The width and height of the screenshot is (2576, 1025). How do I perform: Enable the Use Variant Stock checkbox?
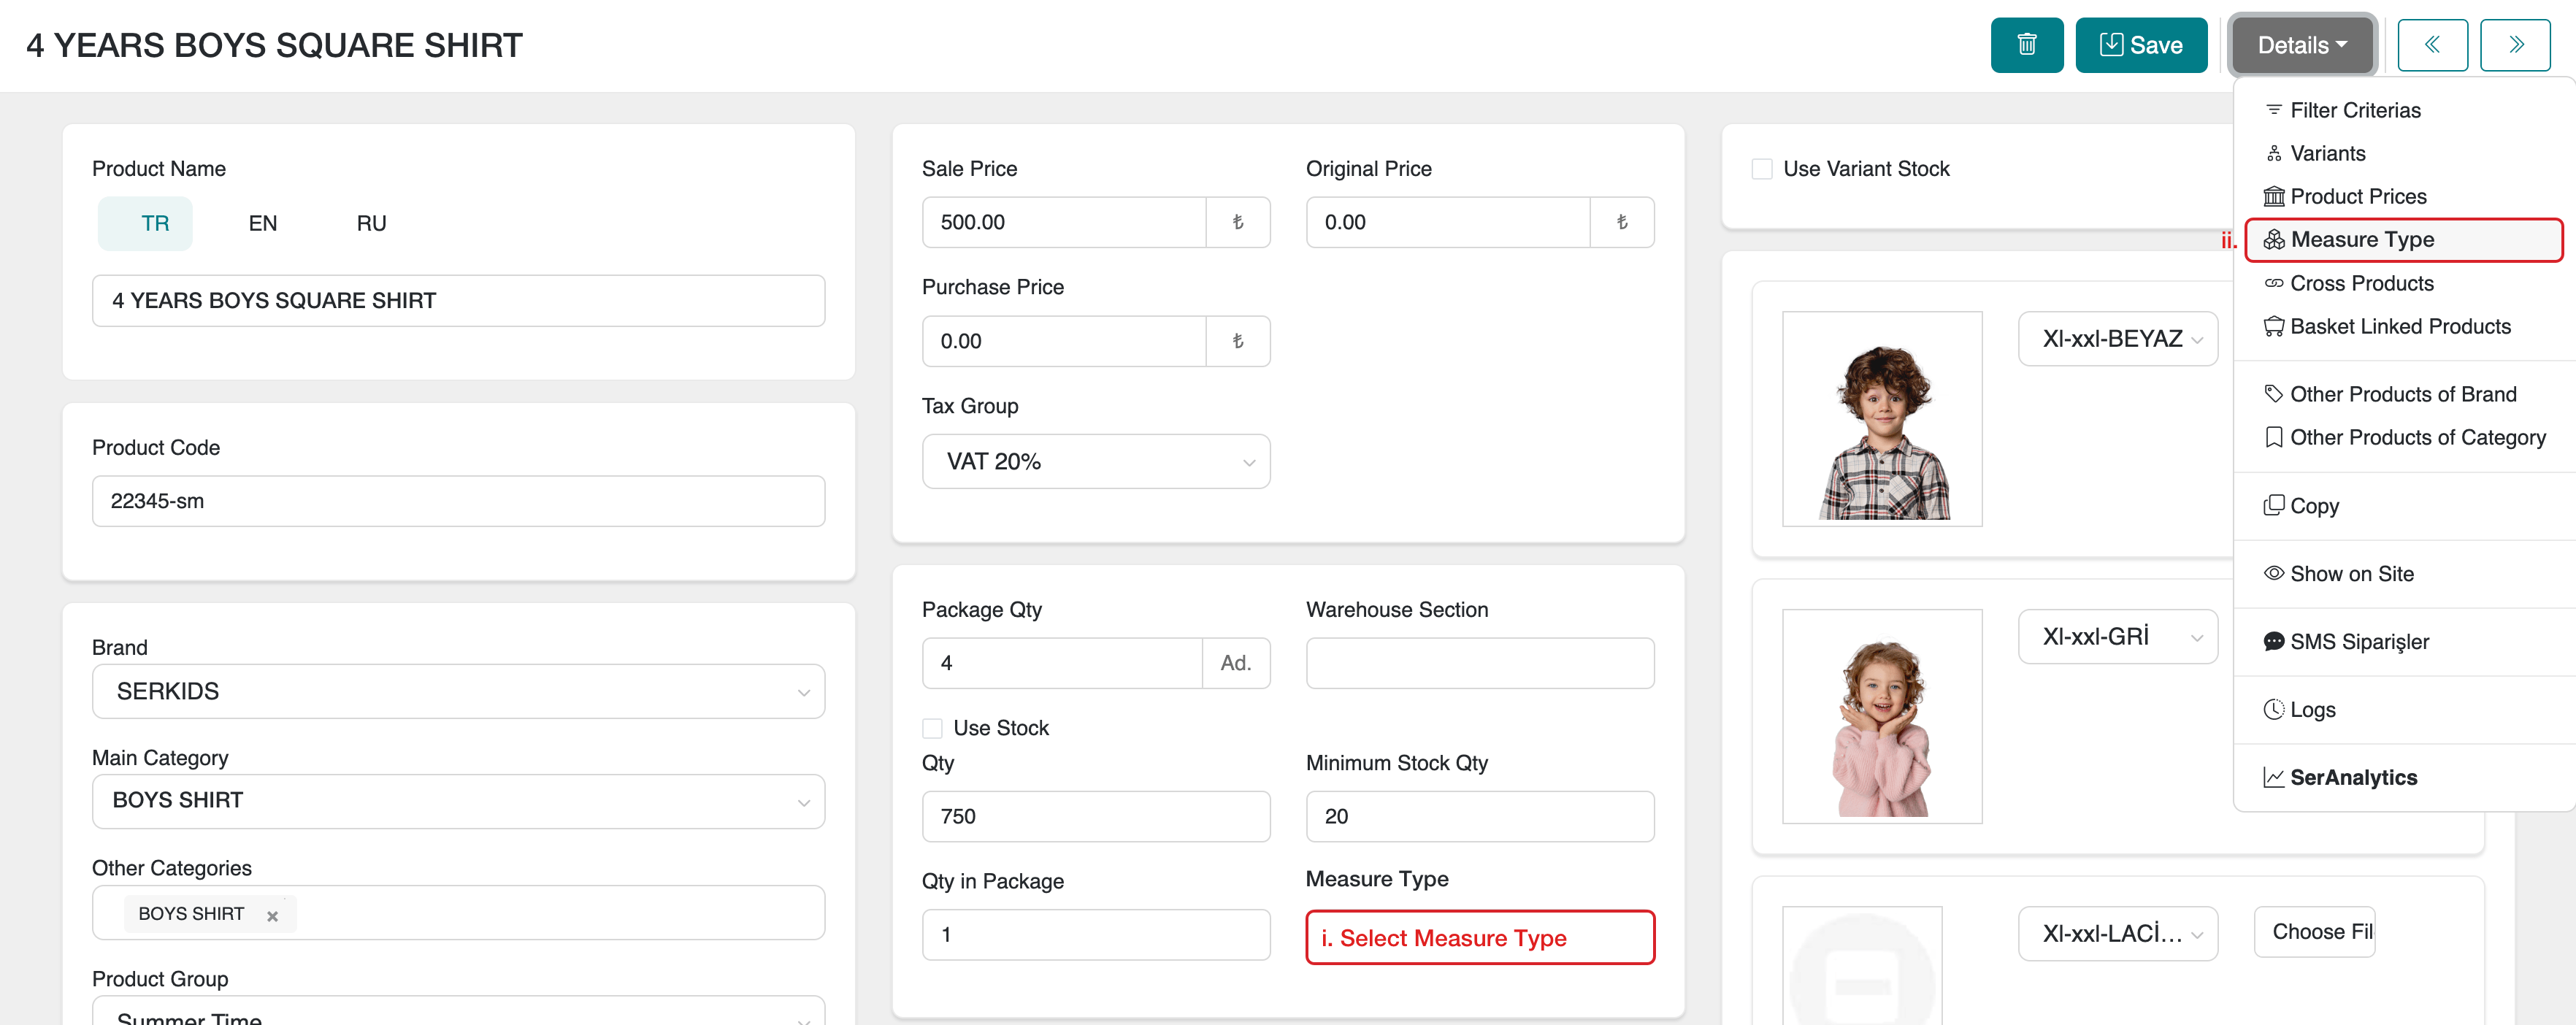coord(1762,169)
